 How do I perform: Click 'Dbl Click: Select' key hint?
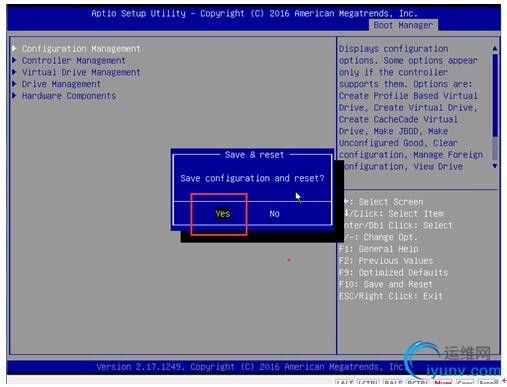coord(410,226)
